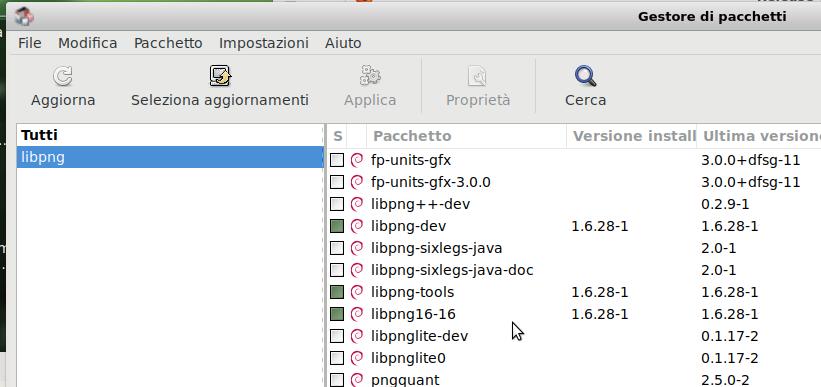
Task: Select the pngquant package name
Action: (405, 380)
